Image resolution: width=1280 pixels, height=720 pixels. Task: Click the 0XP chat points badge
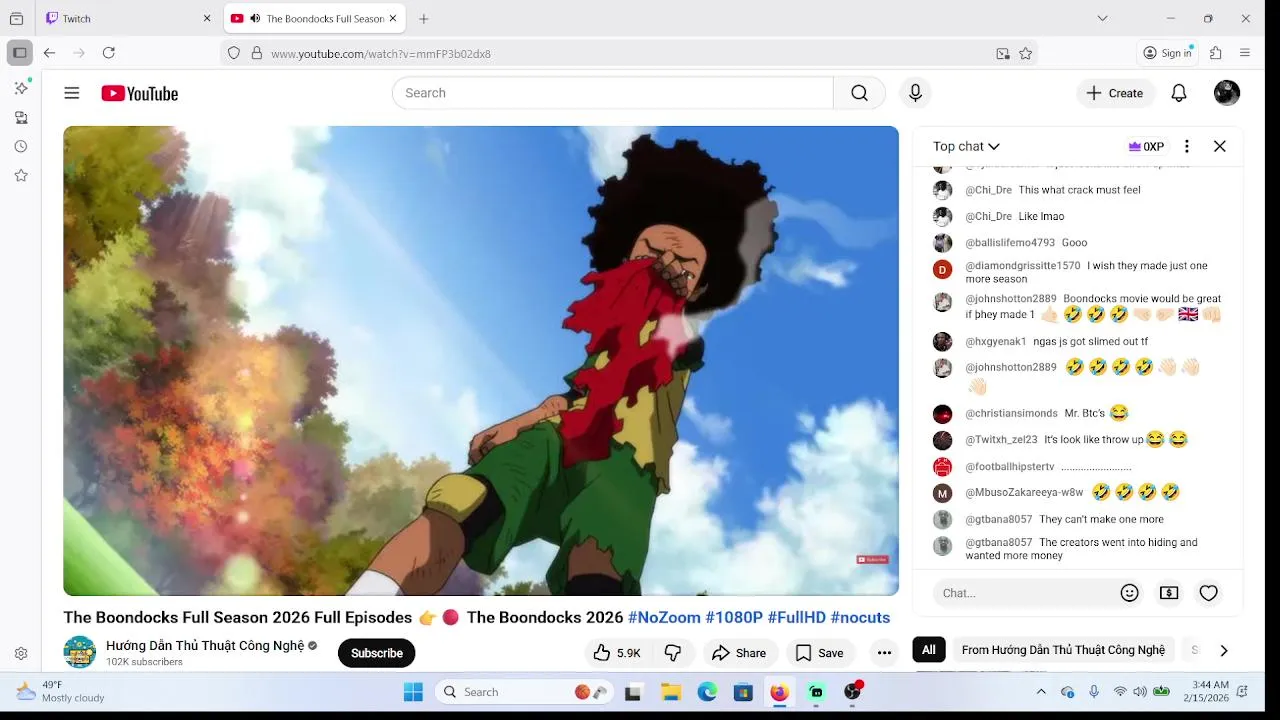click(x=1146, y=146)
